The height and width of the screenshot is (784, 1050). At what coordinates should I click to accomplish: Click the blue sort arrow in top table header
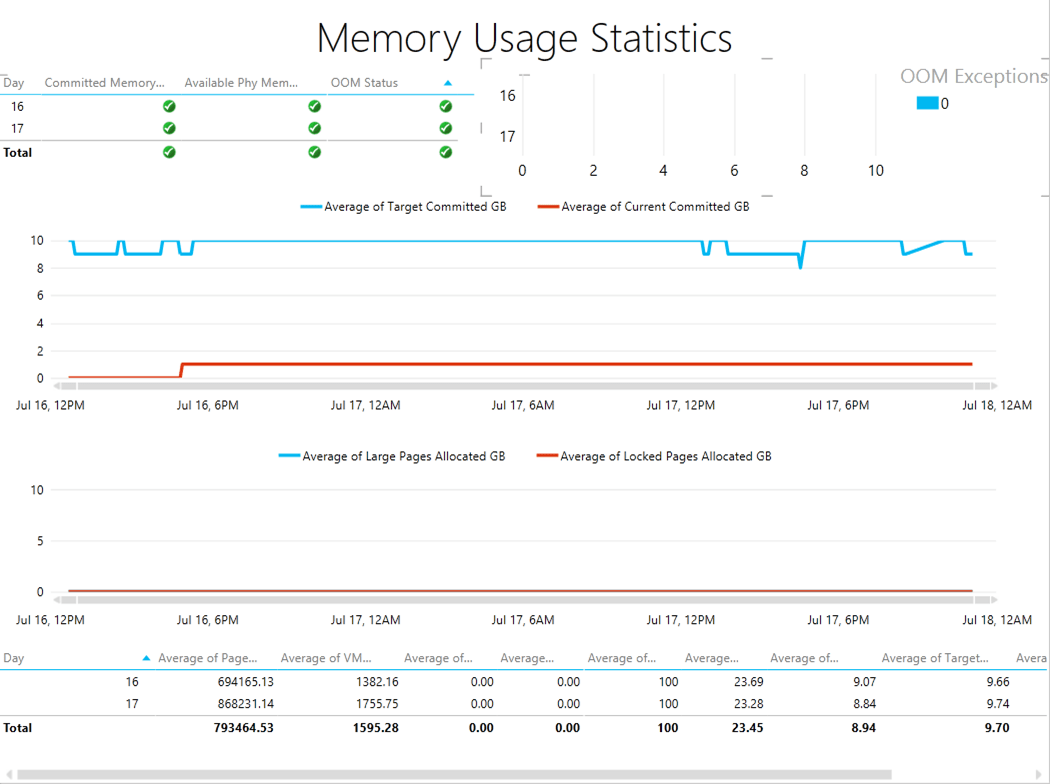pos(448,83)
